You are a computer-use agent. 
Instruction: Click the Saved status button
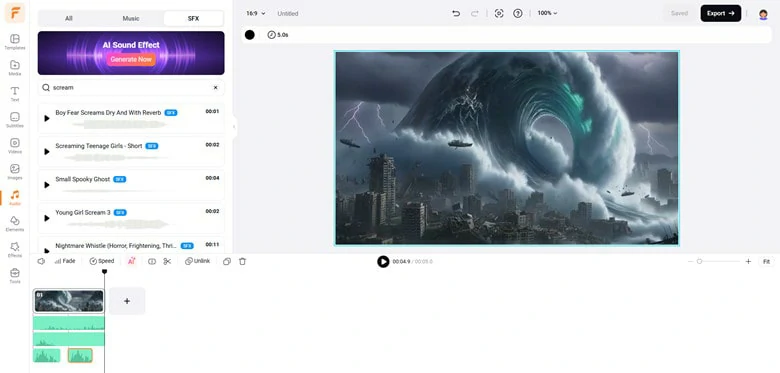(679, 13)
